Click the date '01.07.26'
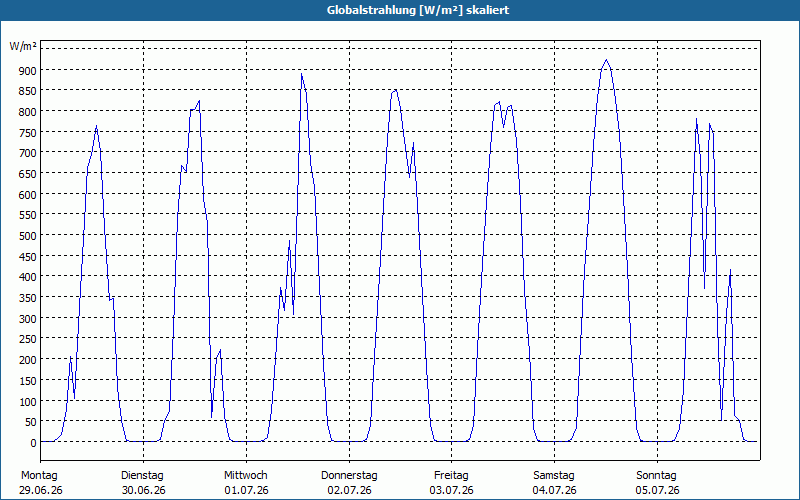The image size is (800, 500). (246, 490)
